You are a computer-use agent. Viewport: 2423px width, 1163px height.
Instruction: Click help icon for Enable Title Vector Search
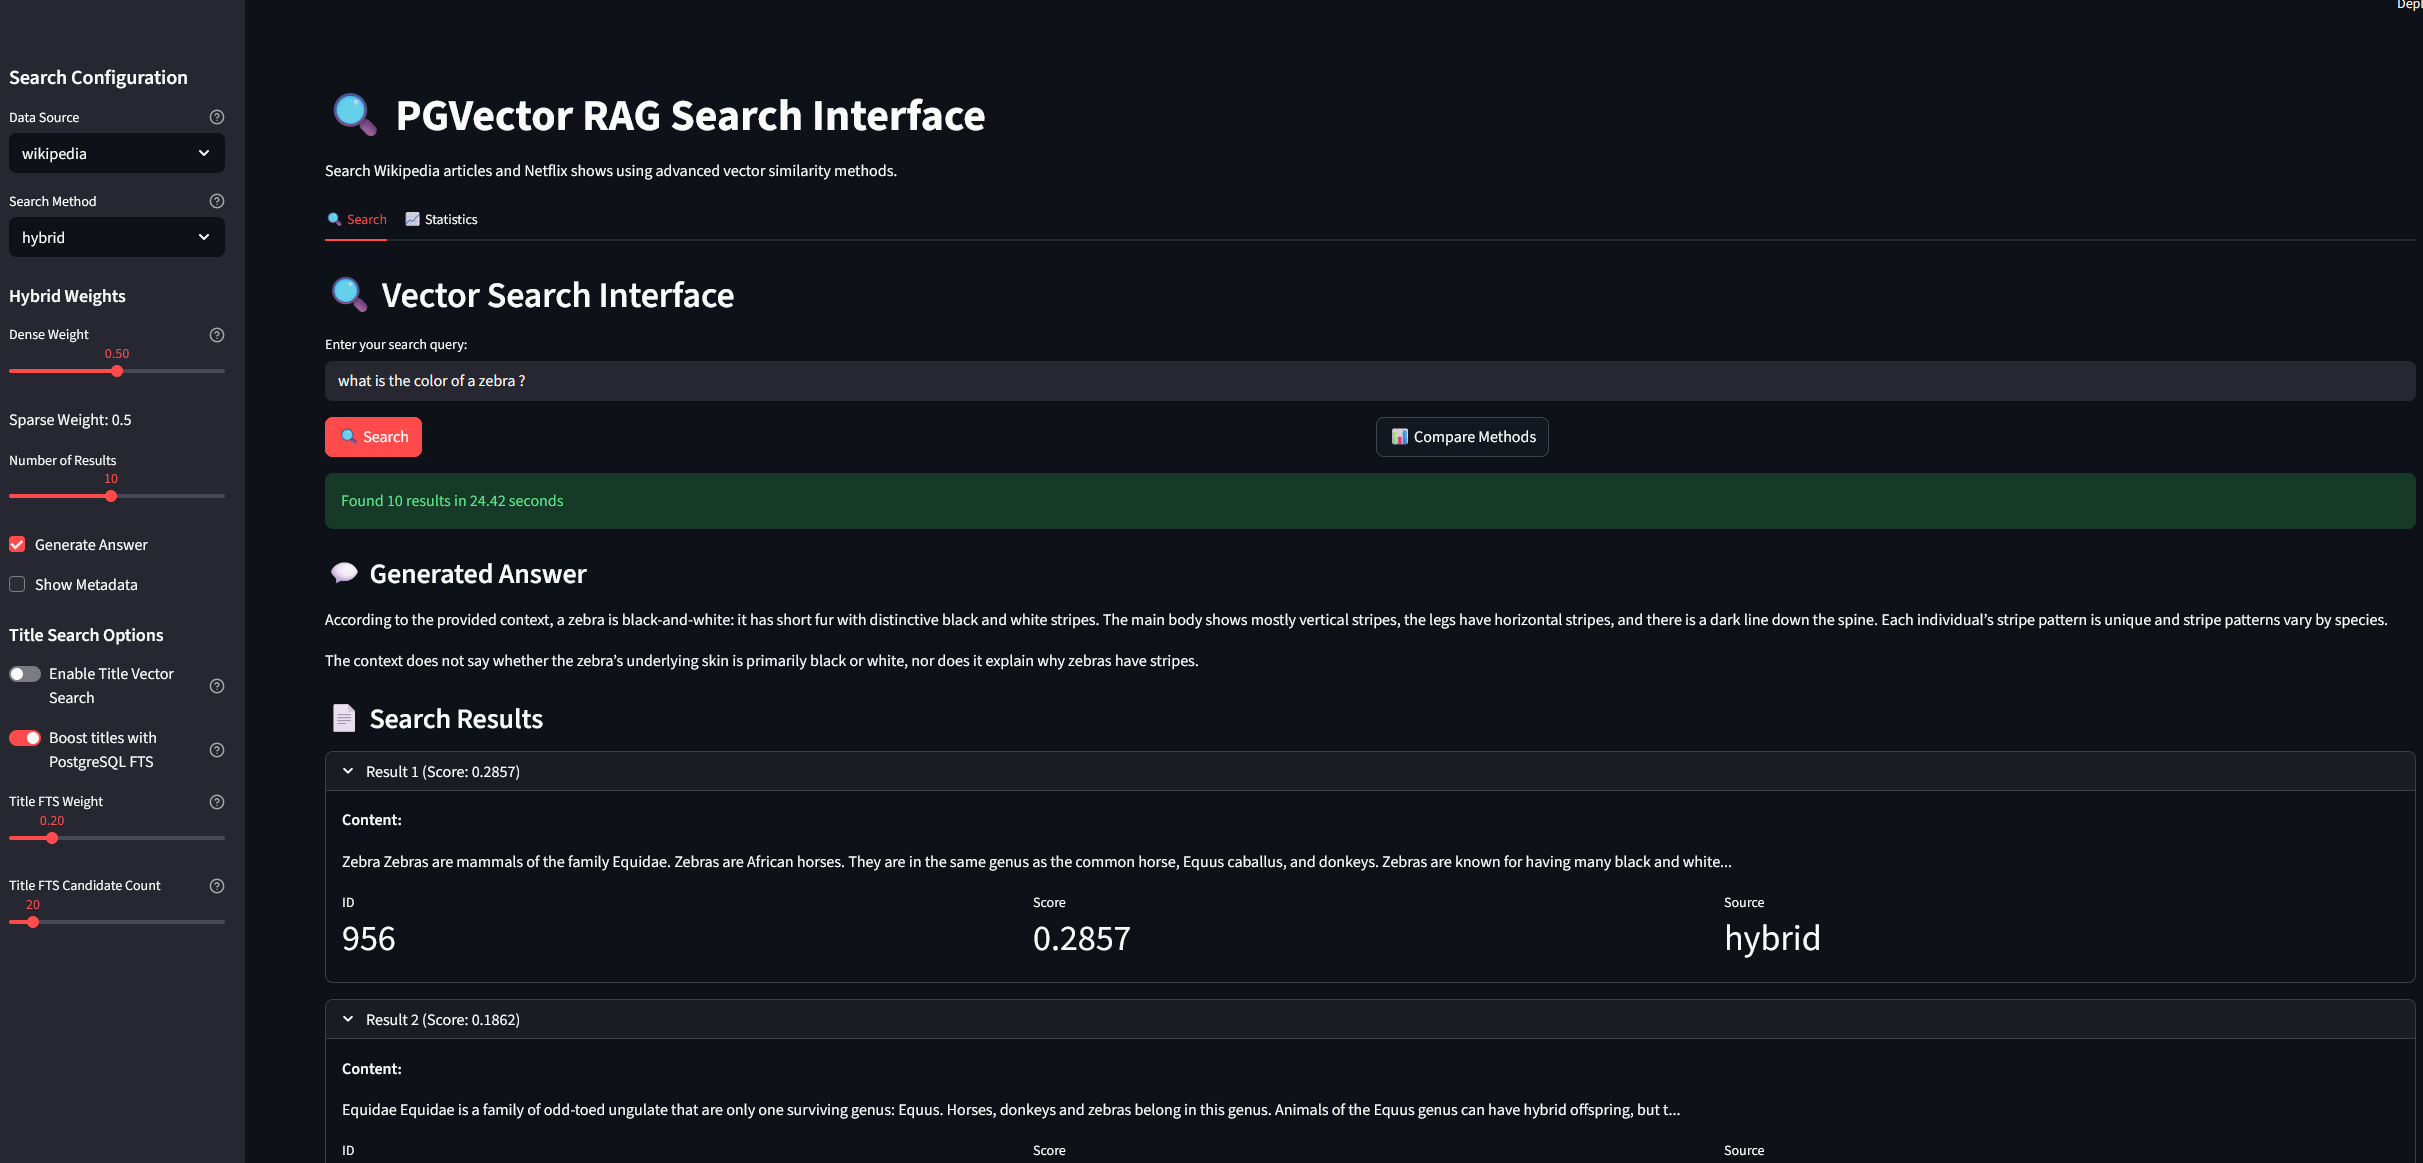pos(217,686)
